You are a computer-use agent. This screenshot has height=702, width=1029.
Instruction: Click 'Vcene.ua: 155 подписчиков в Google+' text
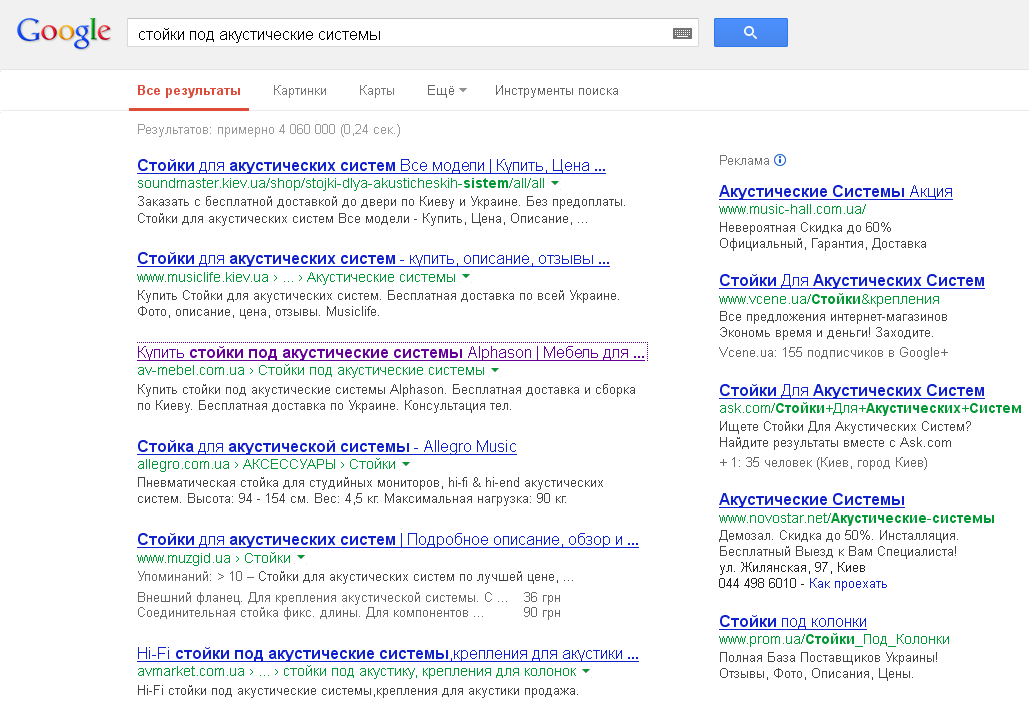click(x=833, y=352)
